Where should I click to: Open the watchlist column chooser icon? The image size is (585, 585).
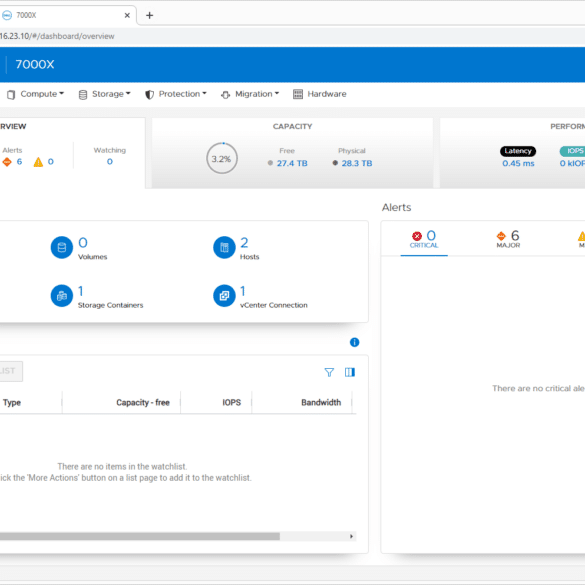[x=350, y=372]
